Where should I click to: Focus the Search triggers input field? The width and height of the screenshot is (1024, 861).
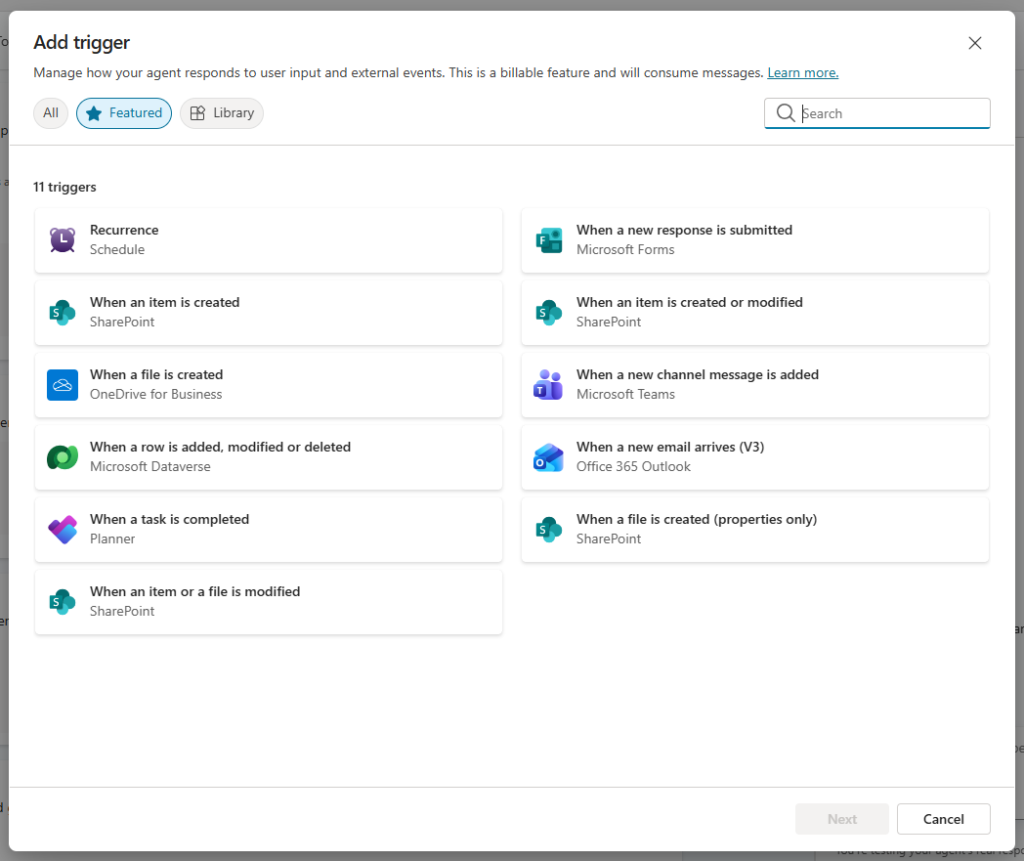click(890, 113)
